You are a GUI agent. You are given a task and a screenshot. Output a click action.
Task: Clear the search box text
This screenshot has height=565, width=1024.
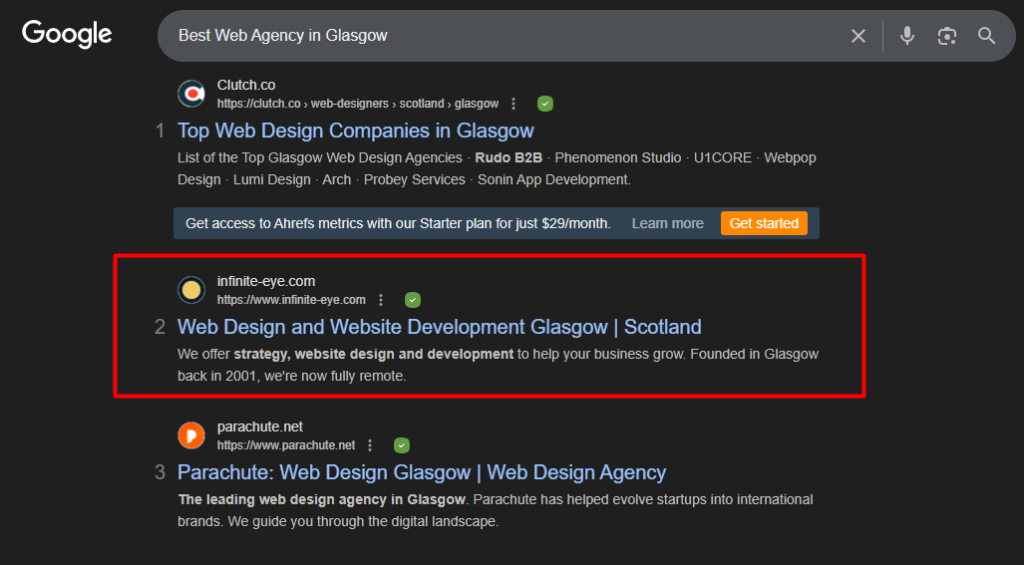858,36
